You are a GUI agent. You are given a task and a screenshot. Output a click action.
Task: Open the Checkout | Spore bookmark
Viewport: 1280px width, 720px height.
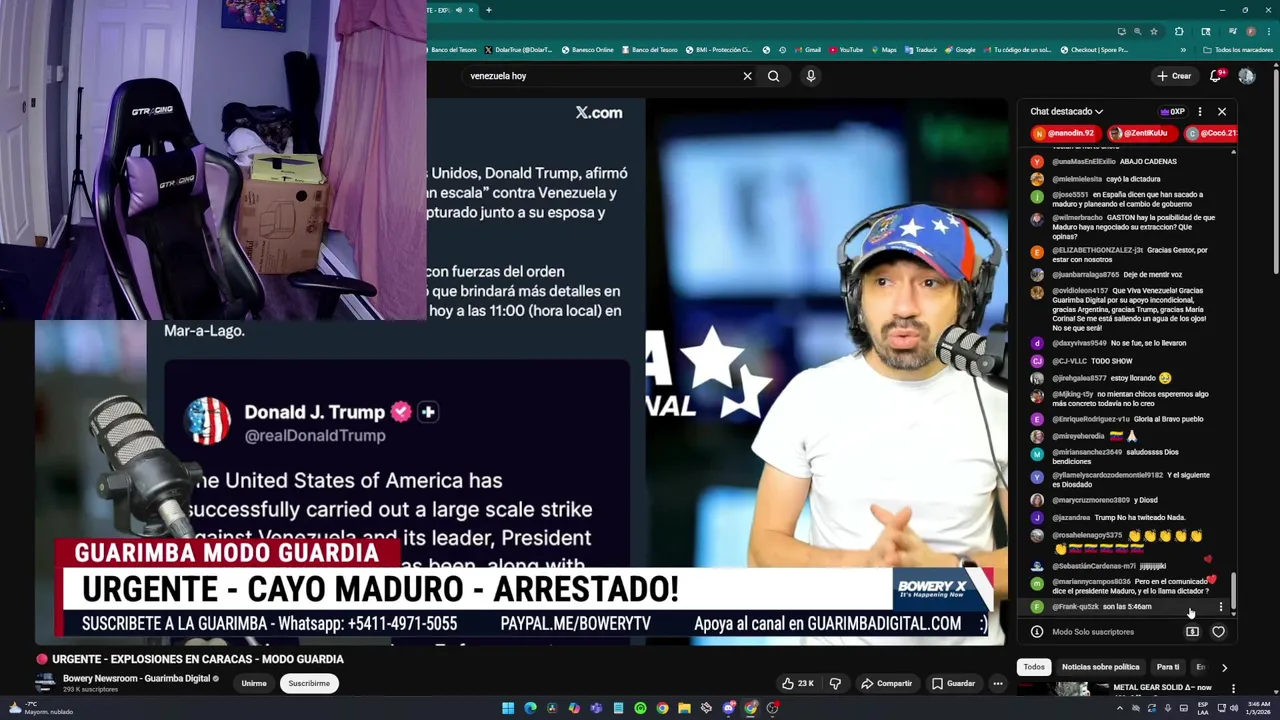click(x=1094, y=50)
